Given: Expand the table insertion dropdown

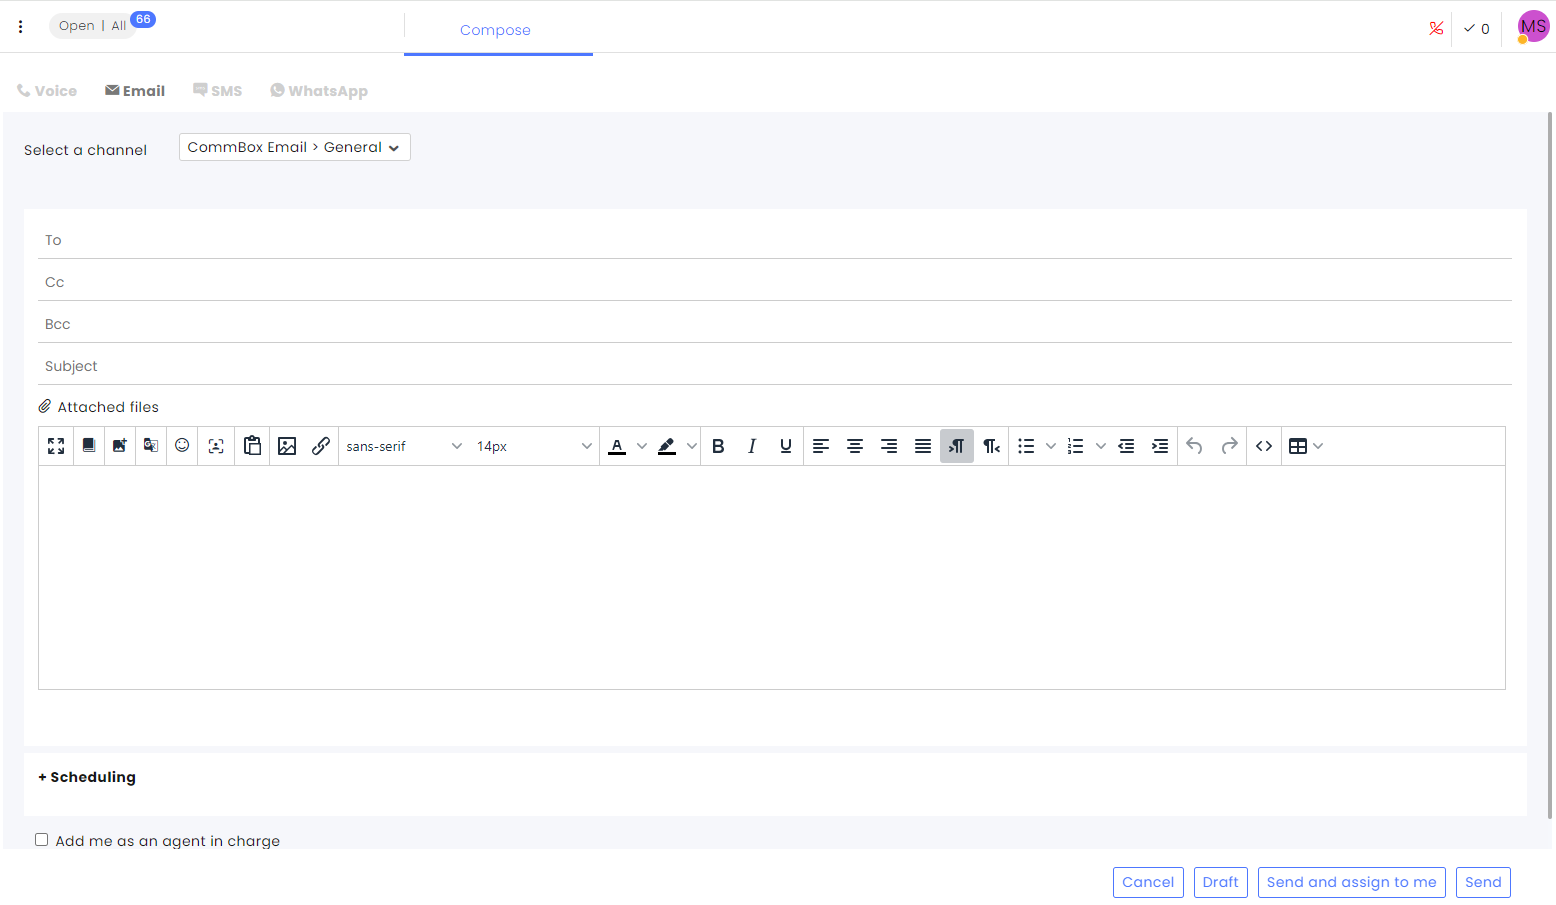Looking at the screenshot, I should (x=1319, y=446).
